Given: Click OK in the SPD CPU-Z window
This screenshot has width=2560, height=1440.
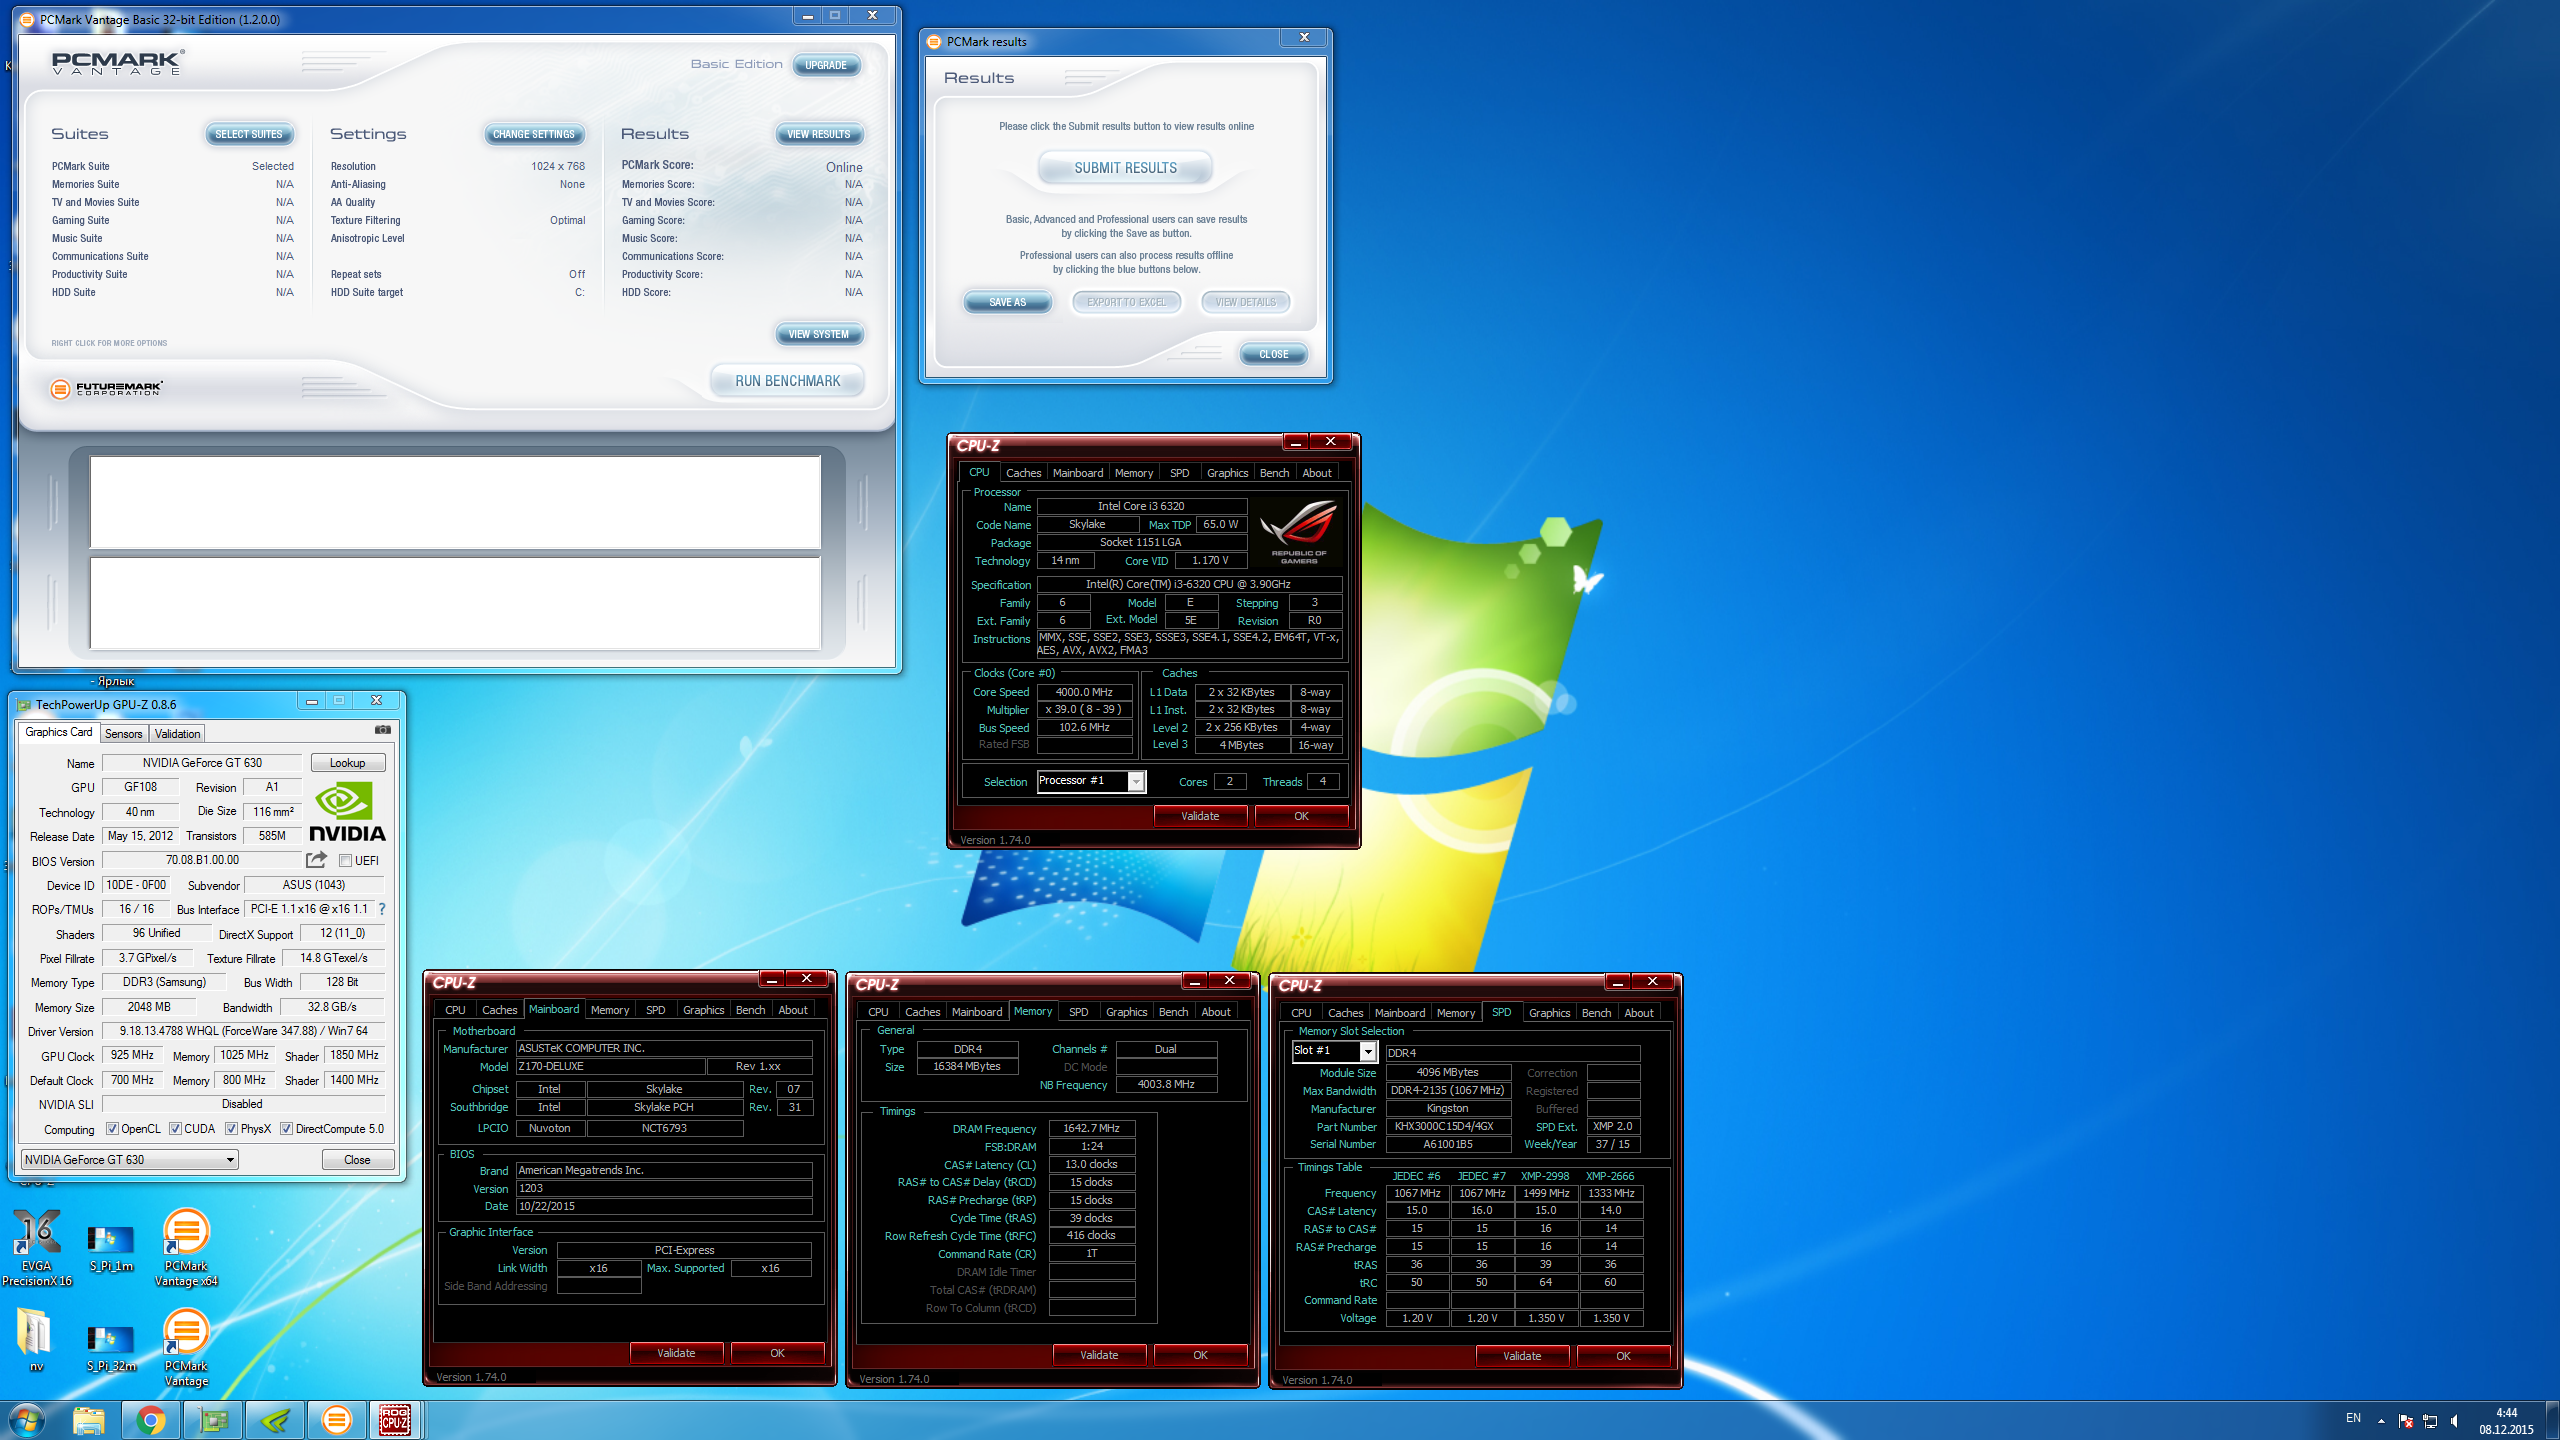Looking at the screenshot, I should point(1623,1356).
